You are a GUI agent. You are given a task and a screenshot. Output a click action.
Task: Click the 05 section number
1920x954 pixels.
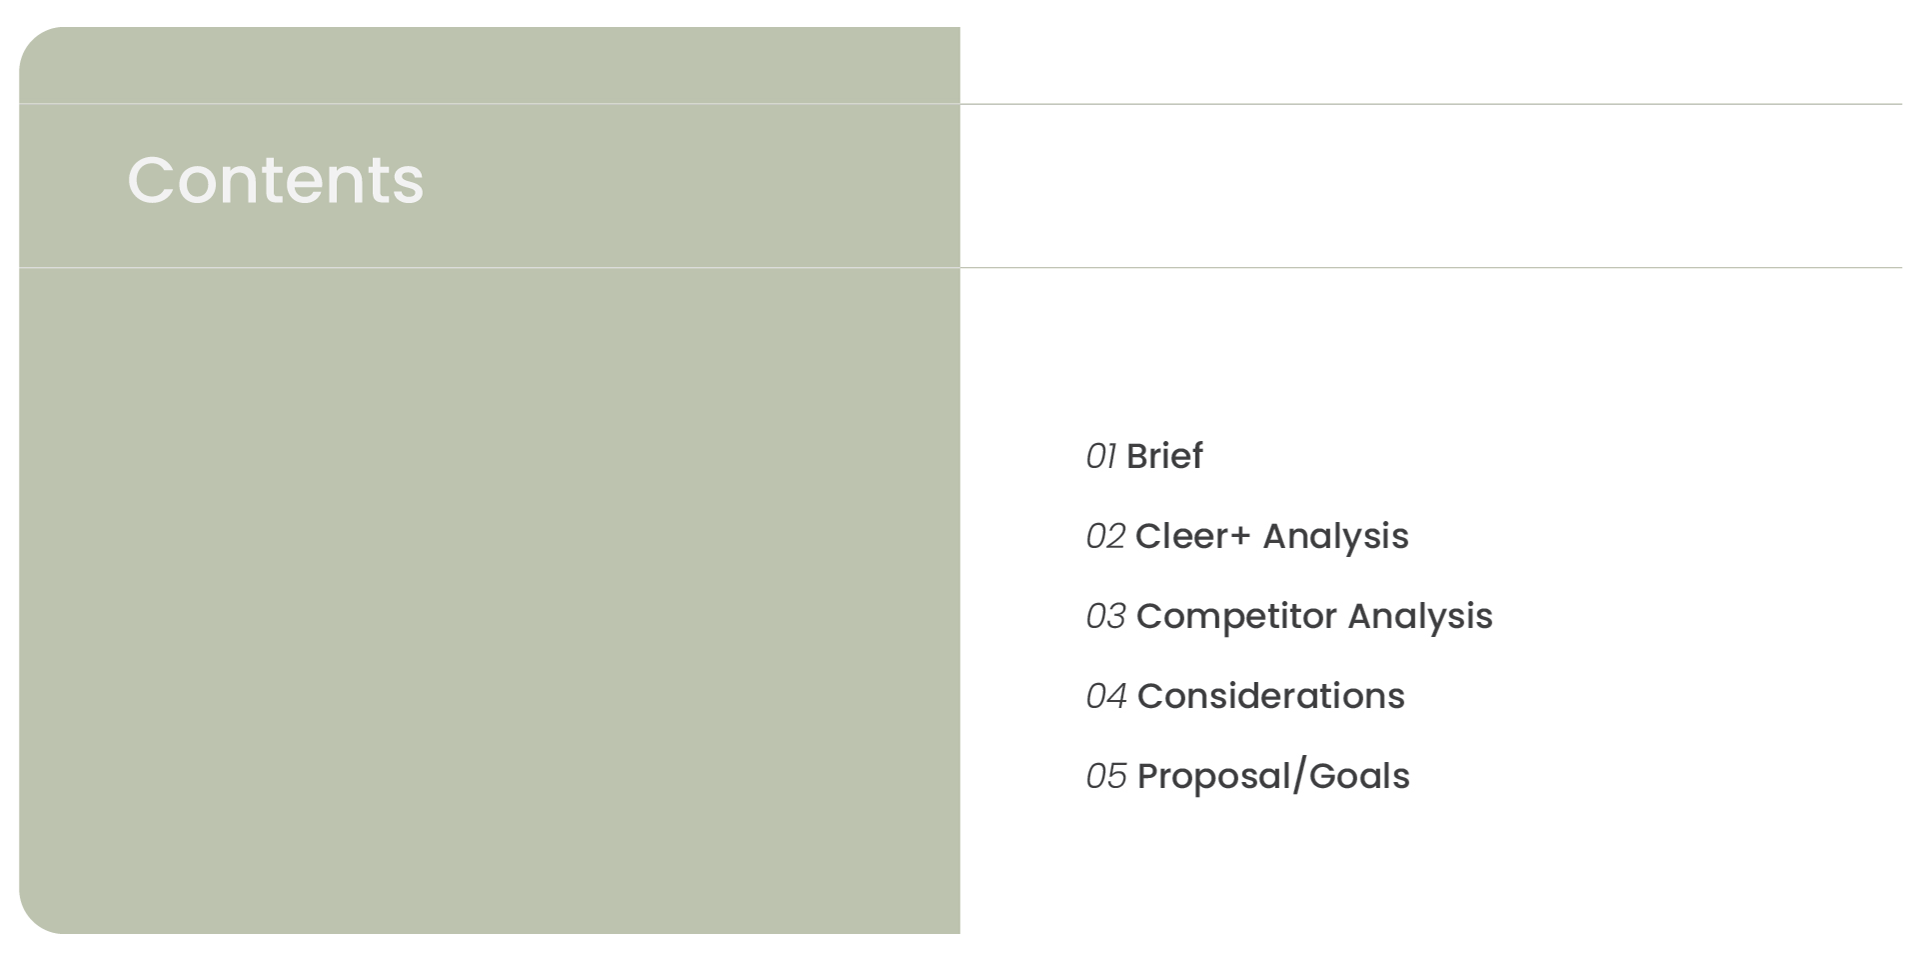(x=1105, y=777)
